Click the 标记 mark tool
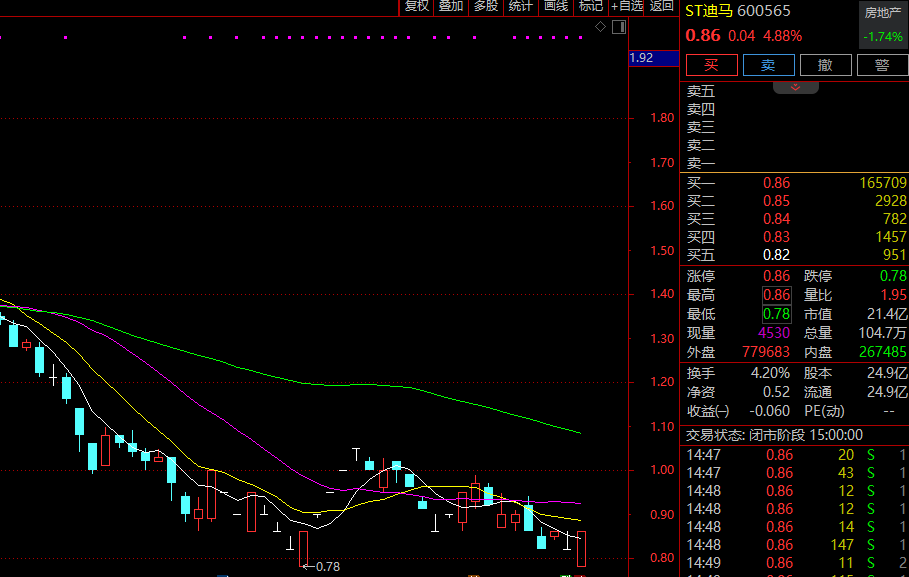 click(x=590, y=6)
